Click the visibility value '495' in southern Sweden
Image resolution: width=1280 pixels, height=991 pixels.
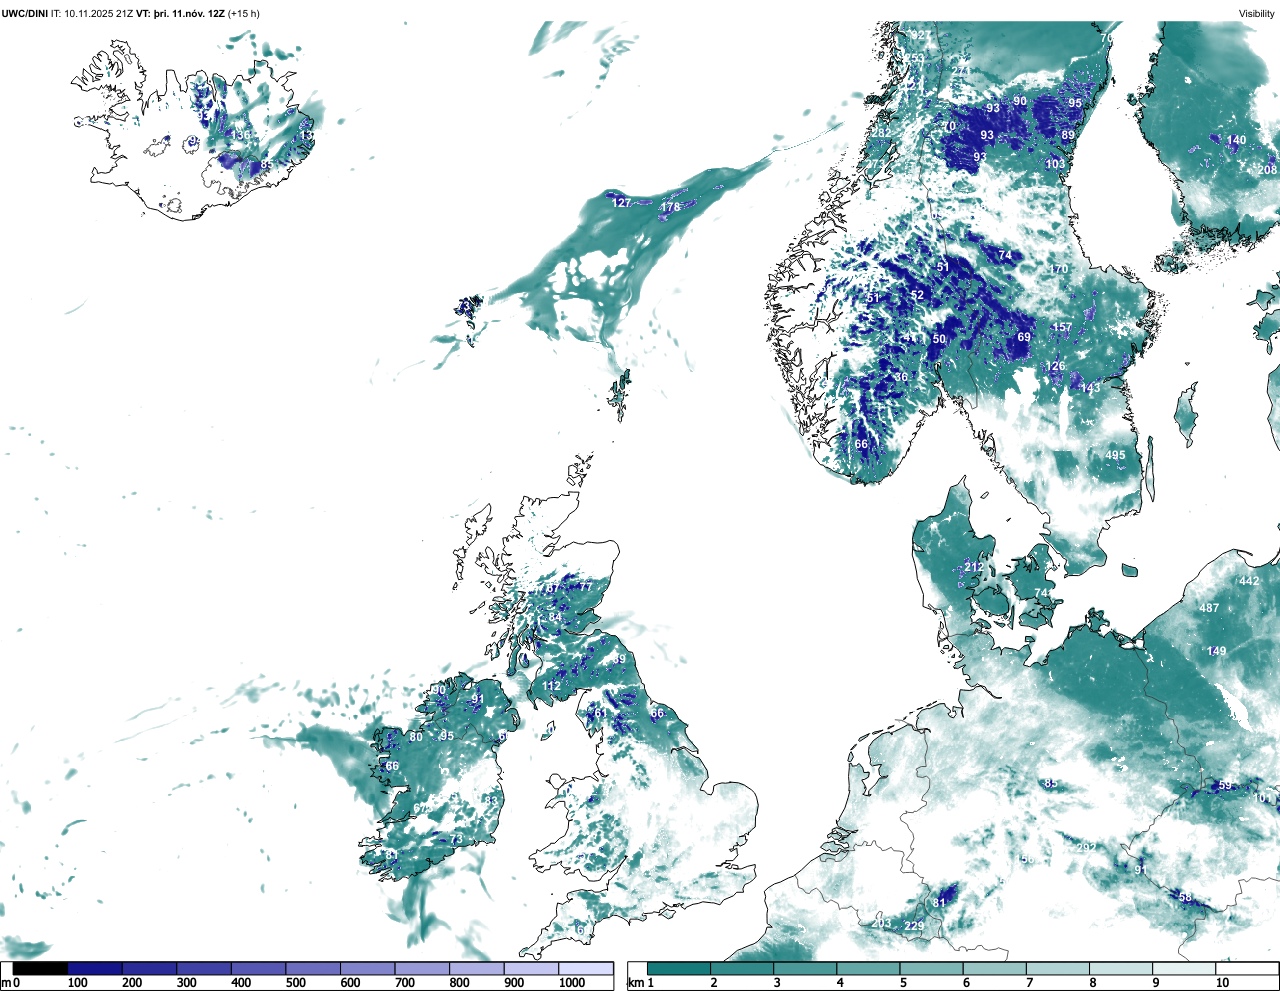click(1115, 455)
